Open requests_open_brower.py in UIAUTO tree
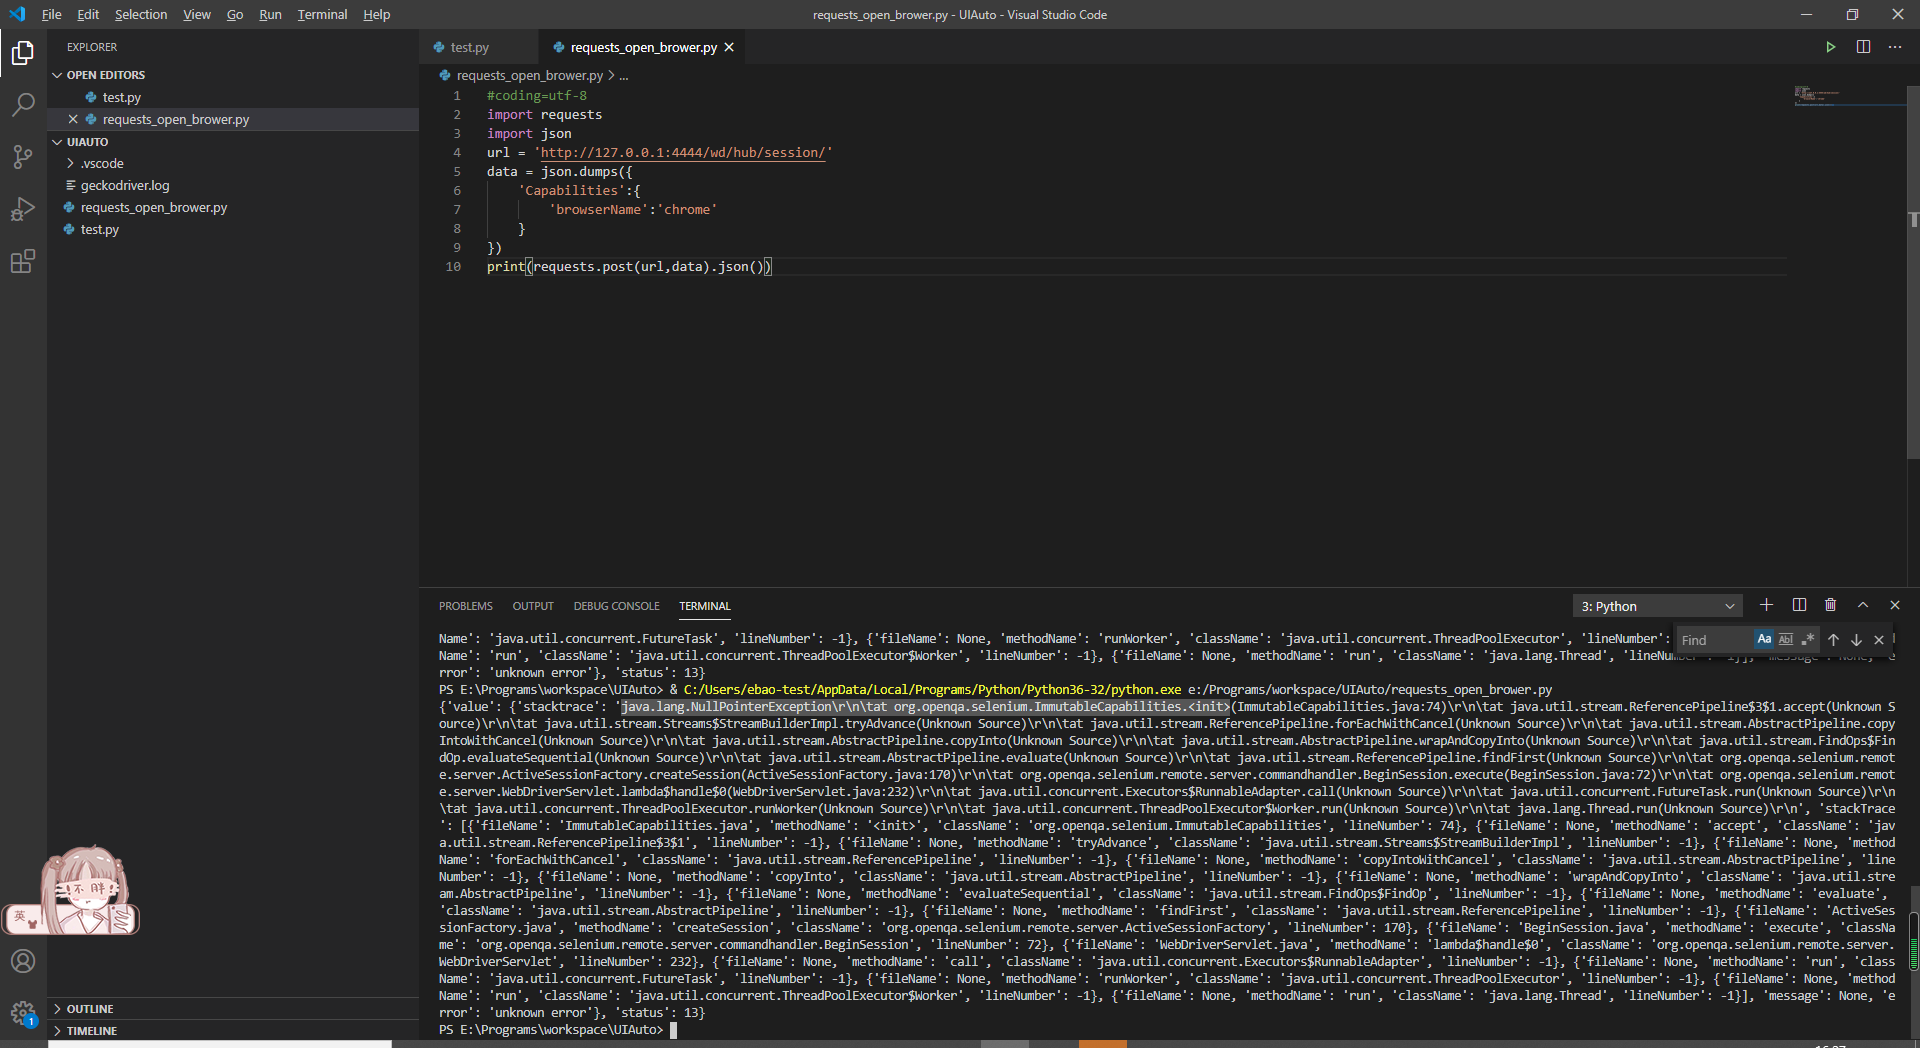Screen dimensions: 1920x1048 (233, 207)
